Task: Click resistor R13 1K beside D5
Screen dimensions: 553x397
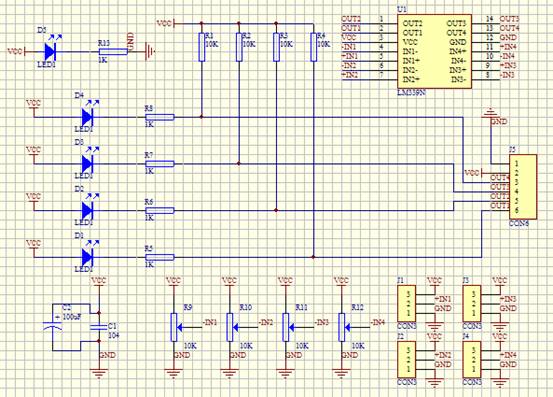Action: pos(113,52)
